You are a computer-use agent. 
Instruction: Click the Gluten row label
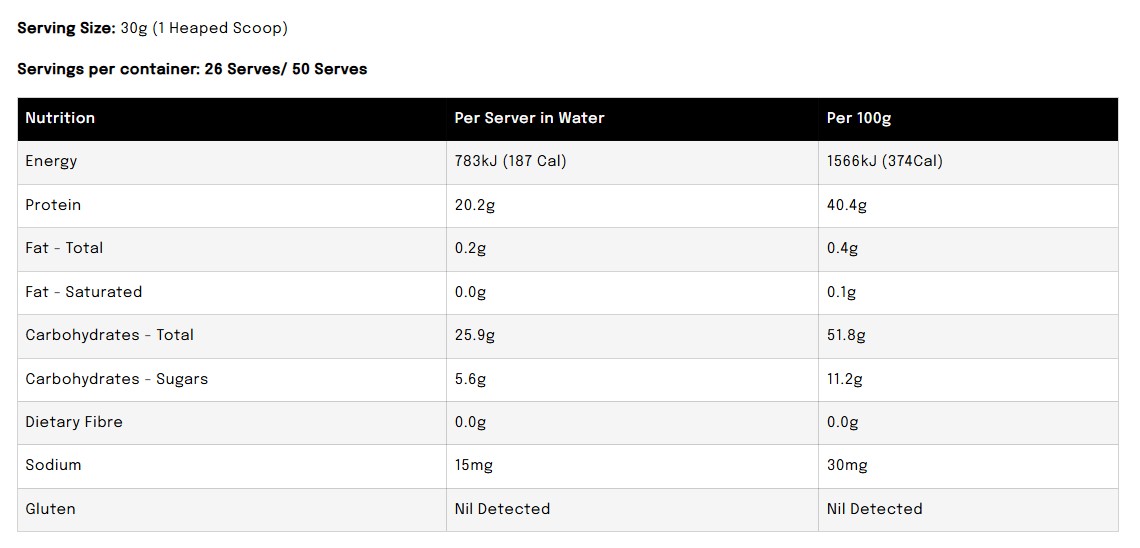[x=50, y=509]
